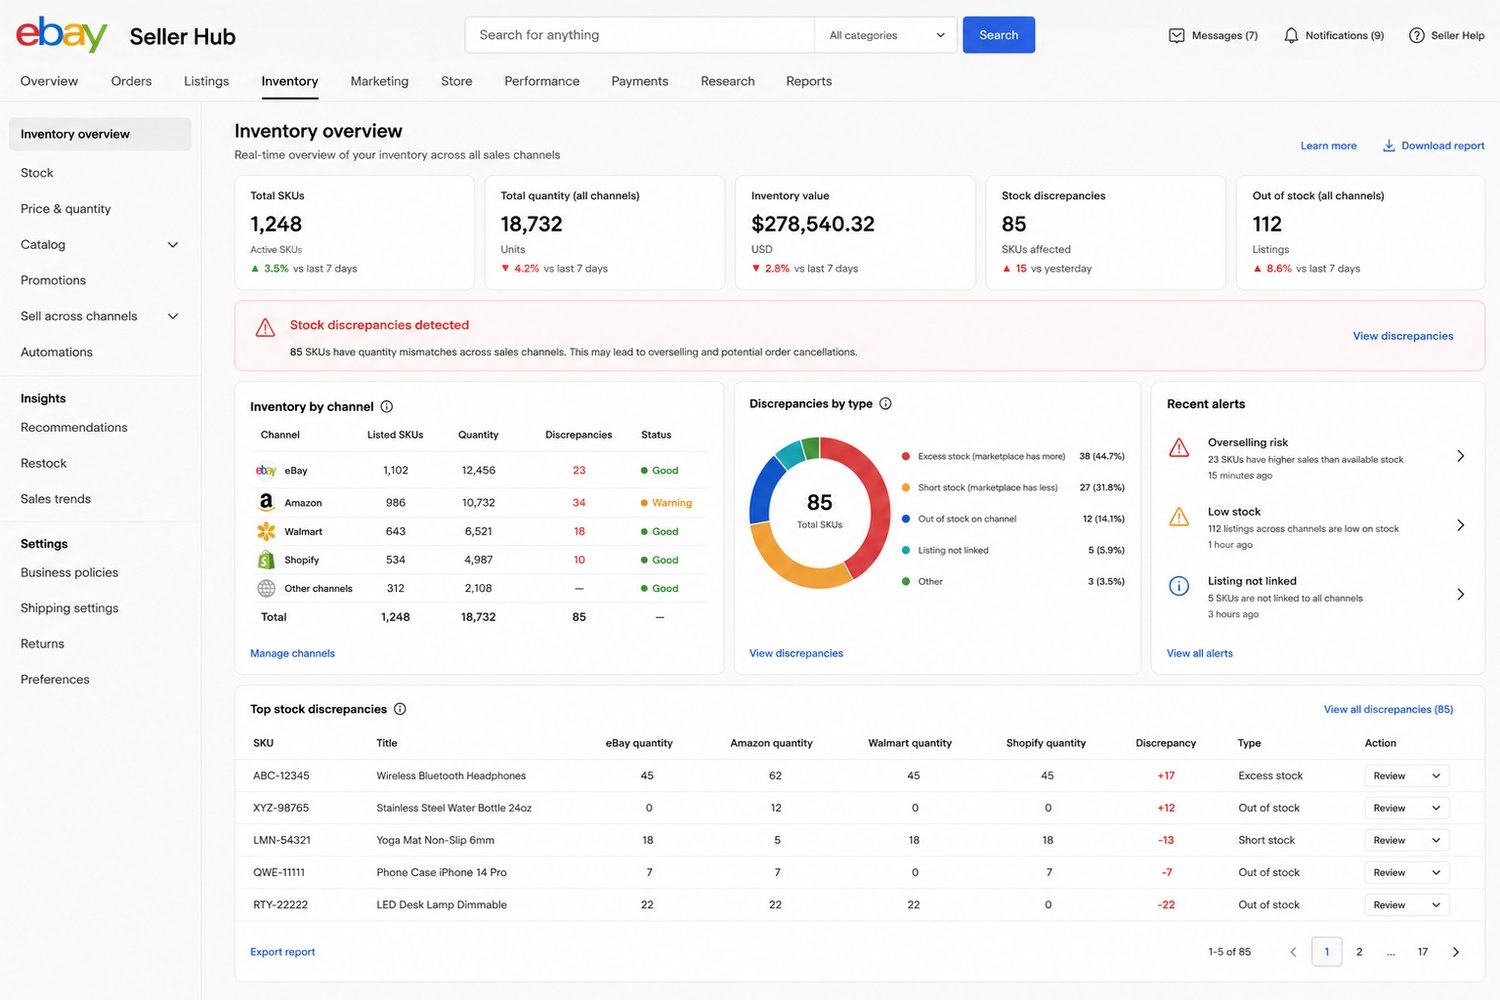Image resolution: width=1500 pixels, height=1000 pixels.
Task: Switch to the Overview tab
Action: (49, 81)
